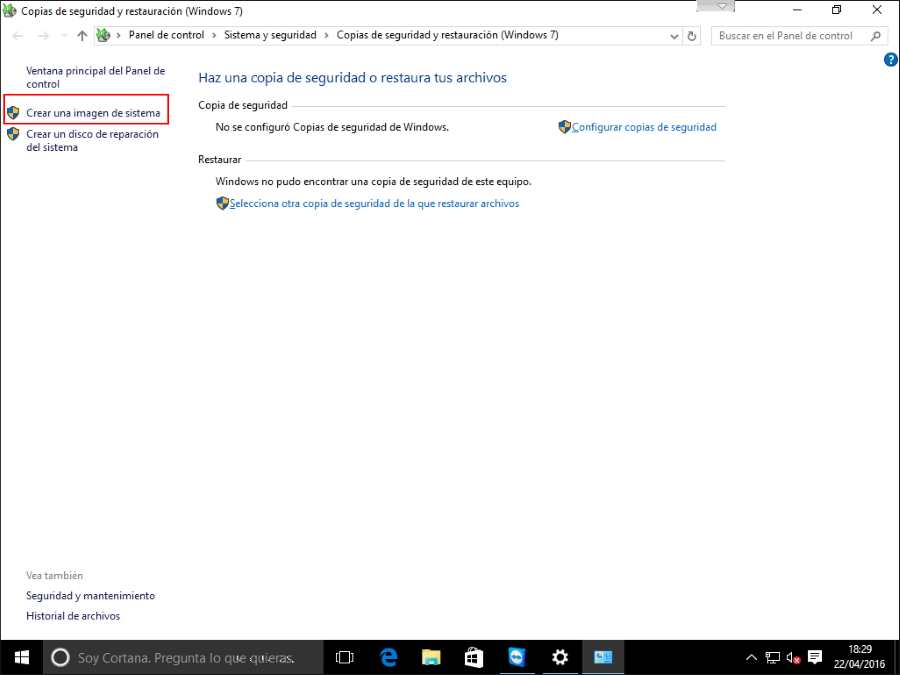The height and width of the screenshot is (675, 900).
Task: Open File Explorer from taskbar
Action: pyautogui.click(x=431, y=657)
